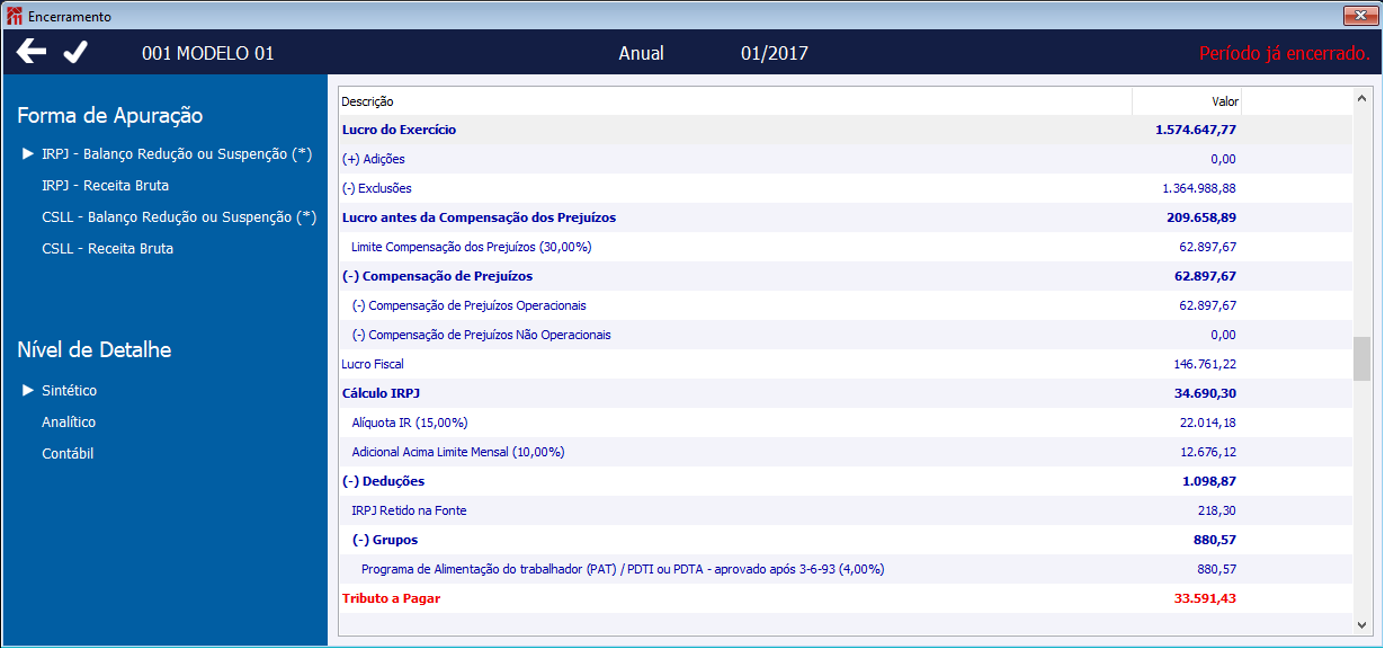The height and width of the screenshot is (648, 1383).
Task: Select the Cálculo IRPJ row
Action: [845, 393]
